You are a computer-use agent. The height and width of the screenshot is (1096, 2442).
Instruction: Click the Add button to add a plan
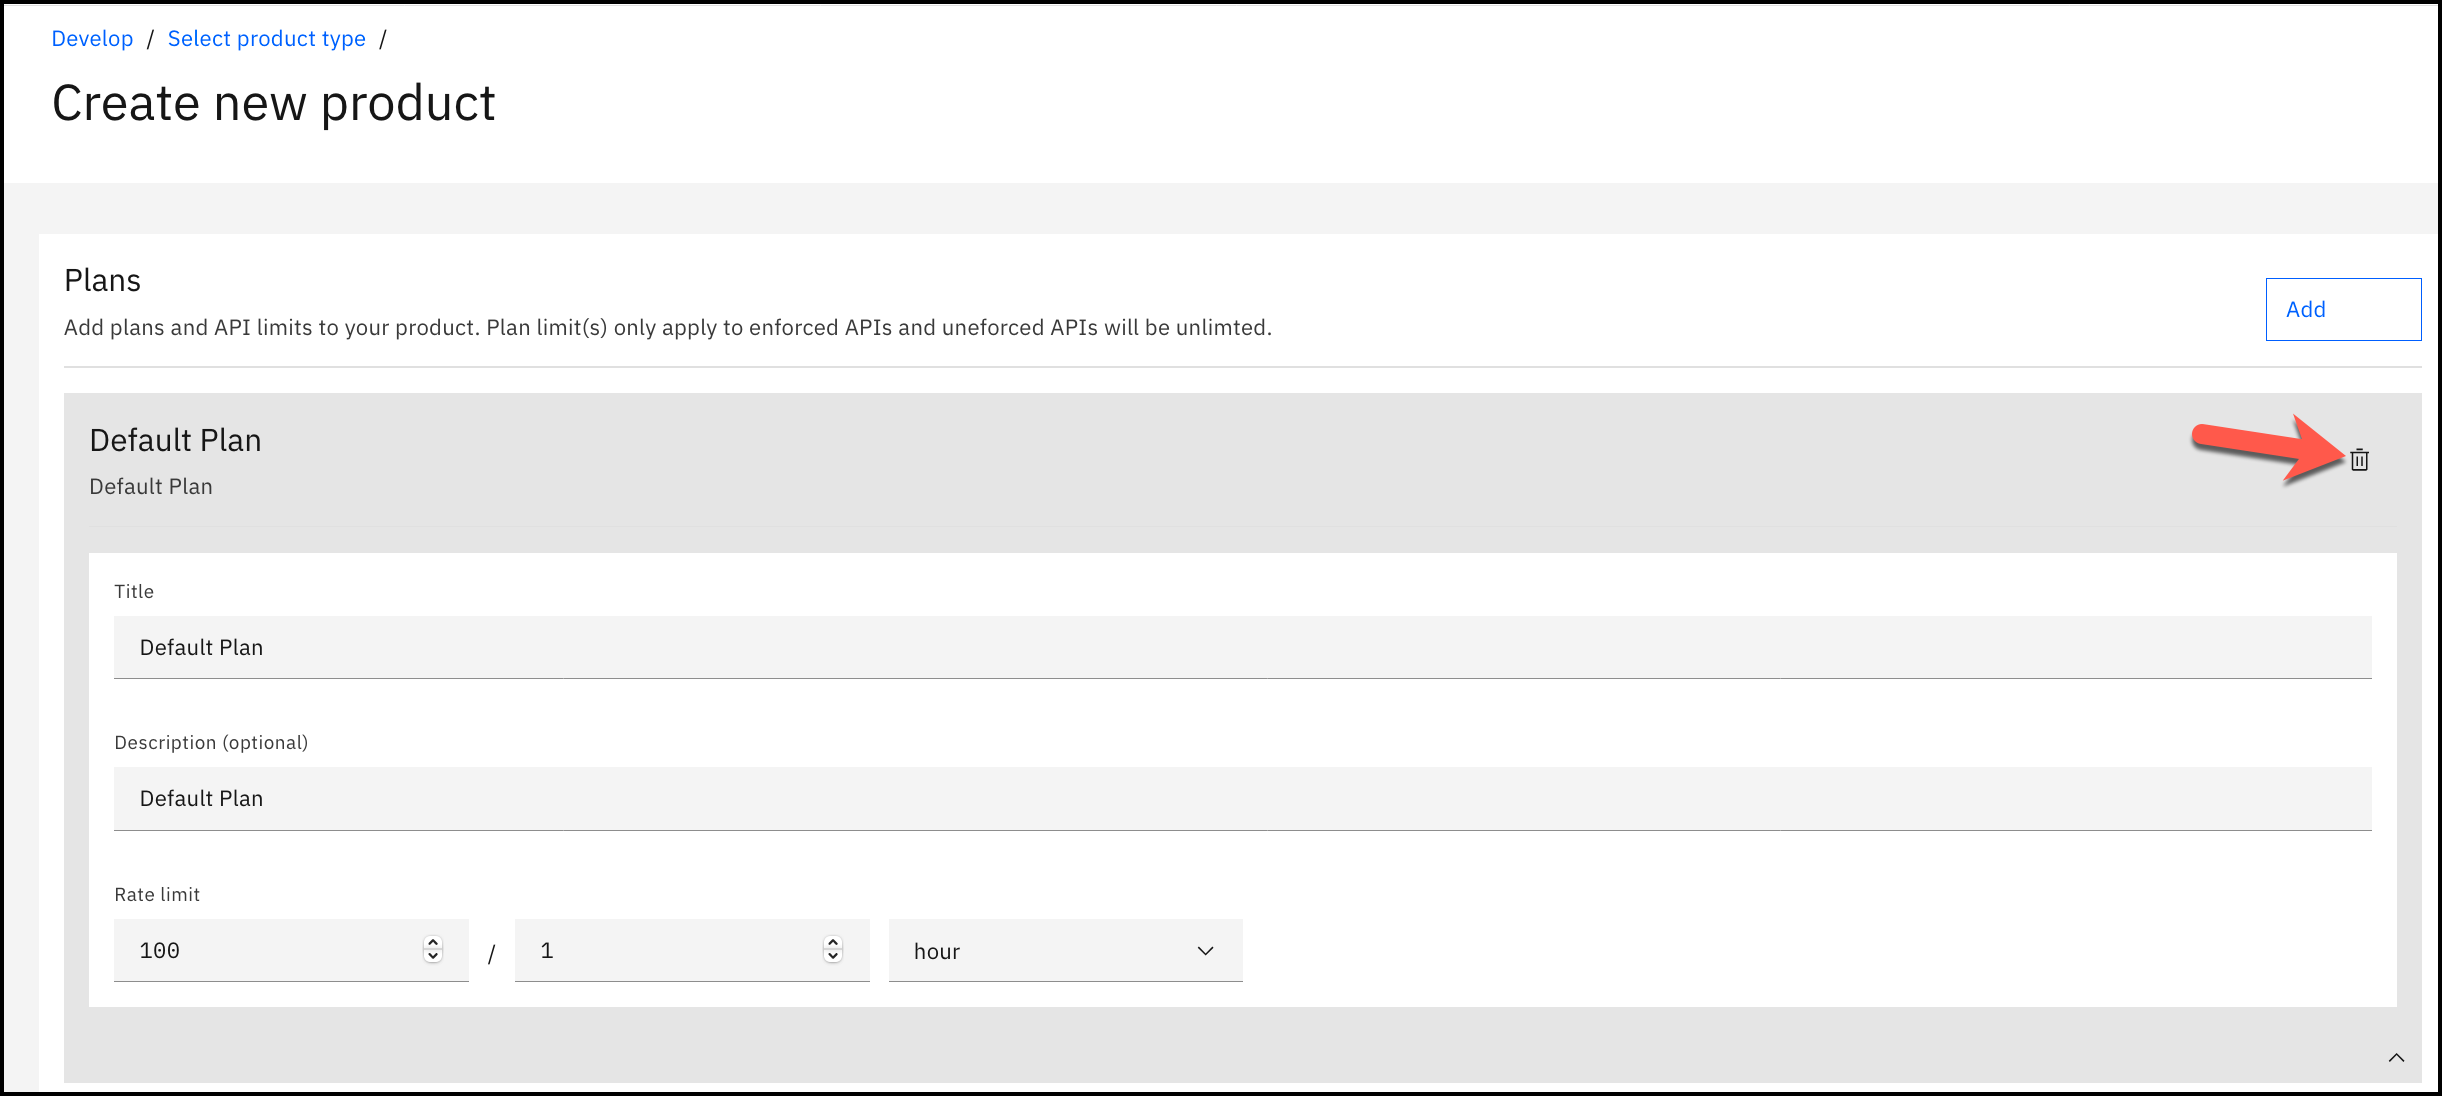2343,309
